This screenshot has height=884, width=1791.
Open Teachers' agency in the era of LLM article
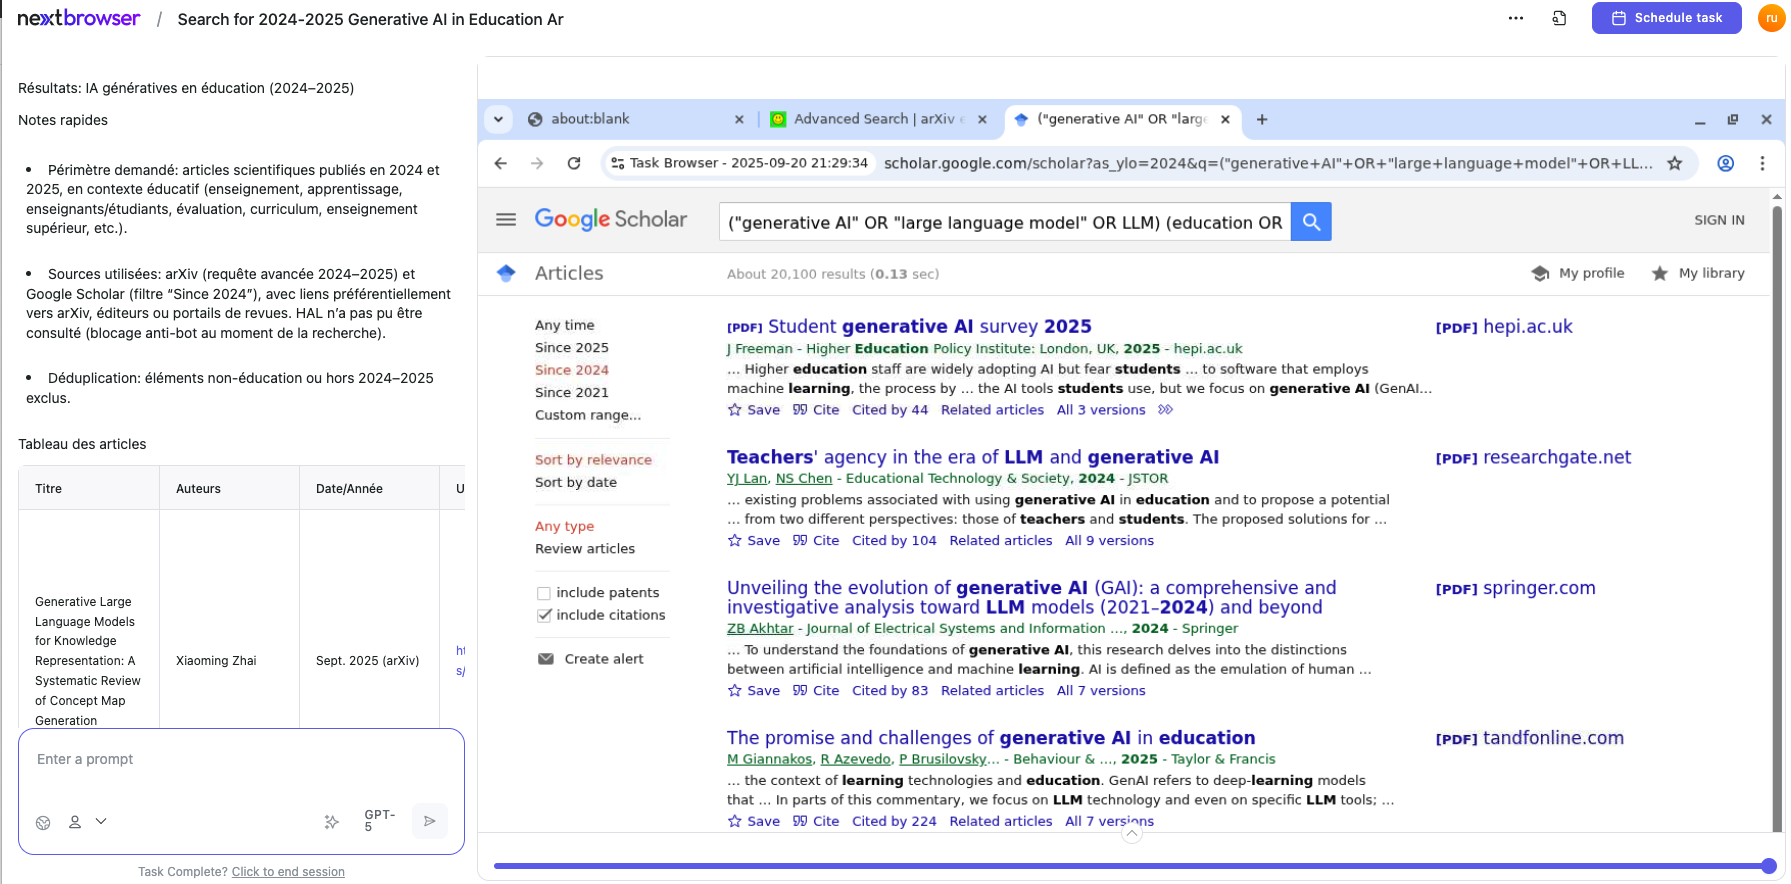click(x=972, y=457)
